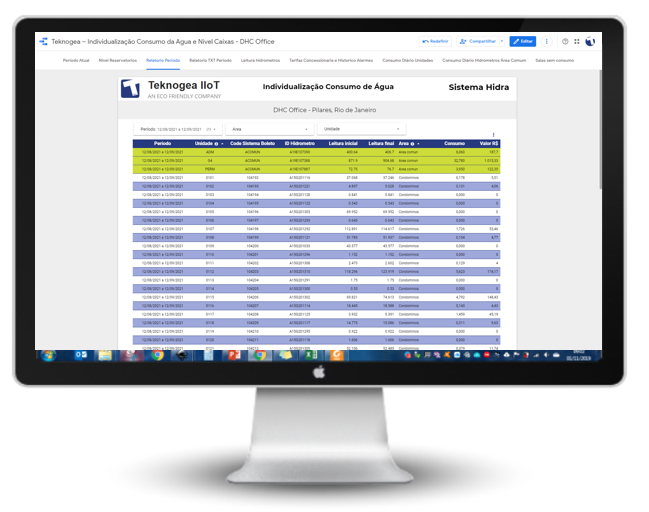Click the DHC Office - Pilares, Rio de Janeiro subtitle
Viewport: 649px width, 512px height.
pos(324,110)
